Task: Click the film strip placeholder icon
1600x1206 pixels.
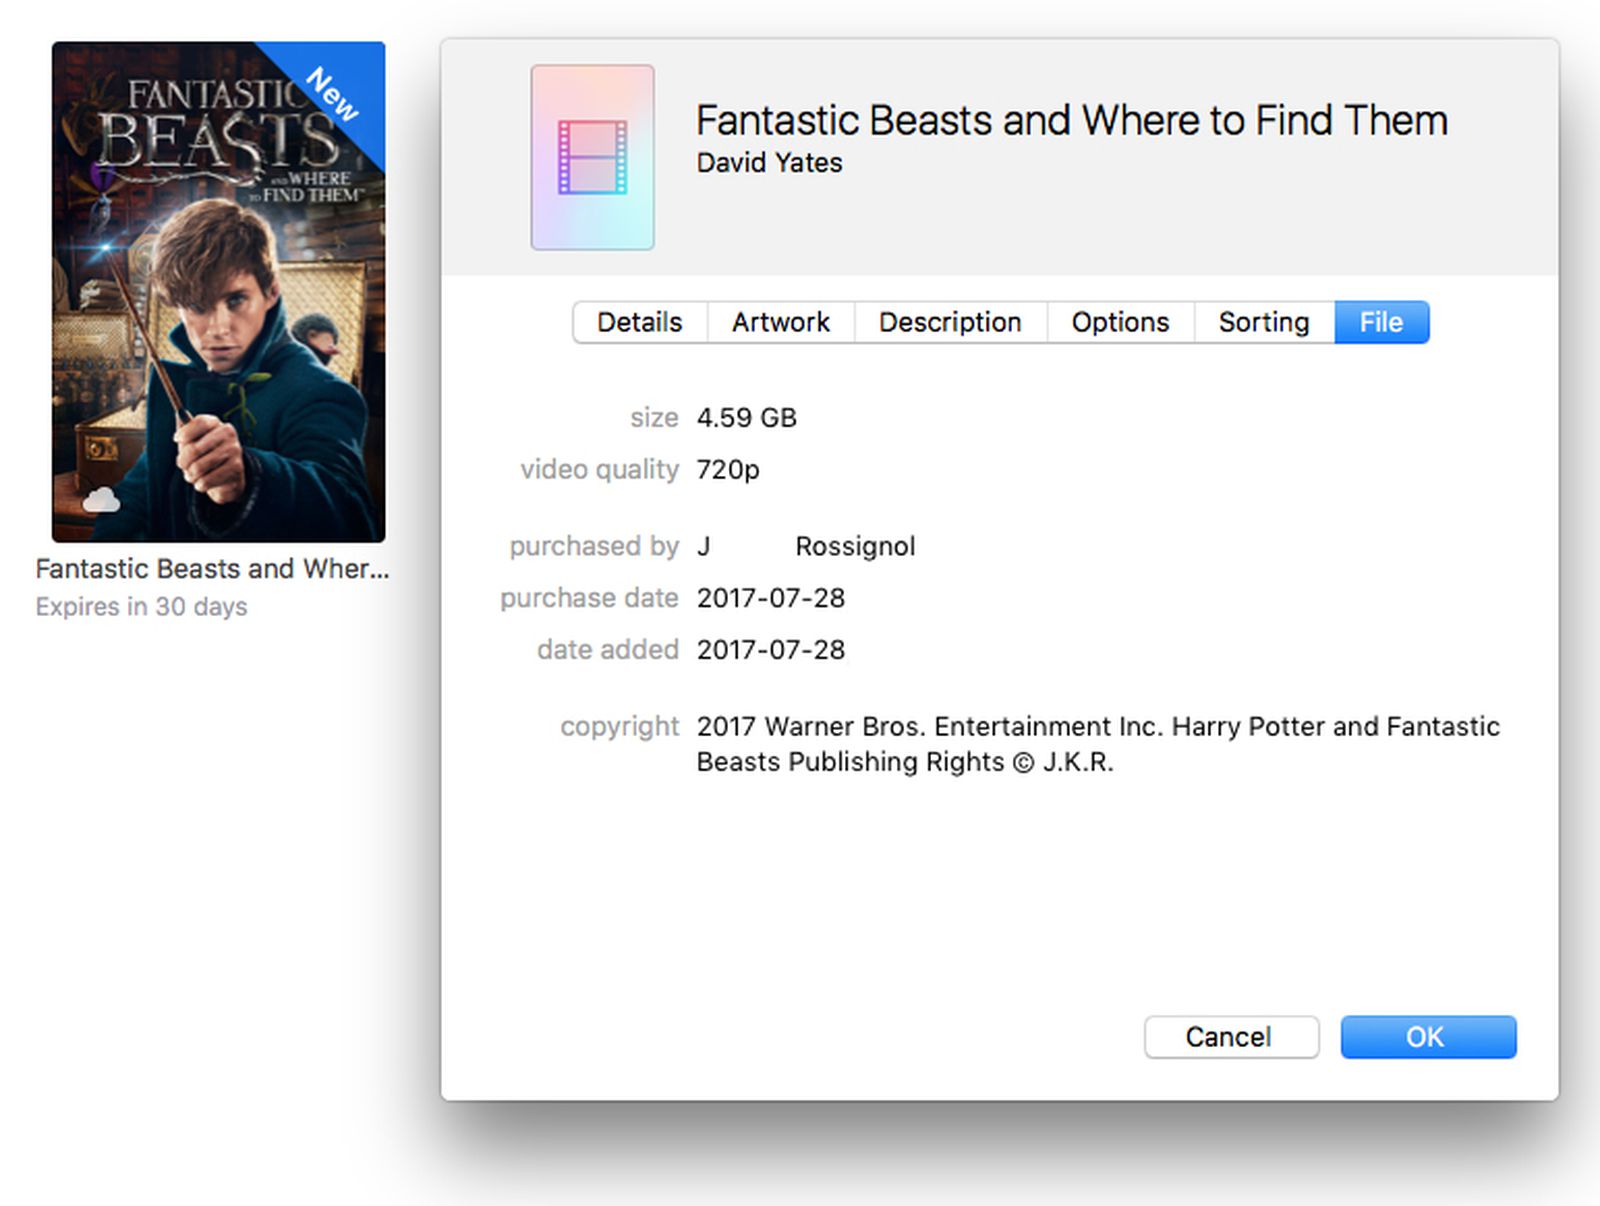Action: 592,158
